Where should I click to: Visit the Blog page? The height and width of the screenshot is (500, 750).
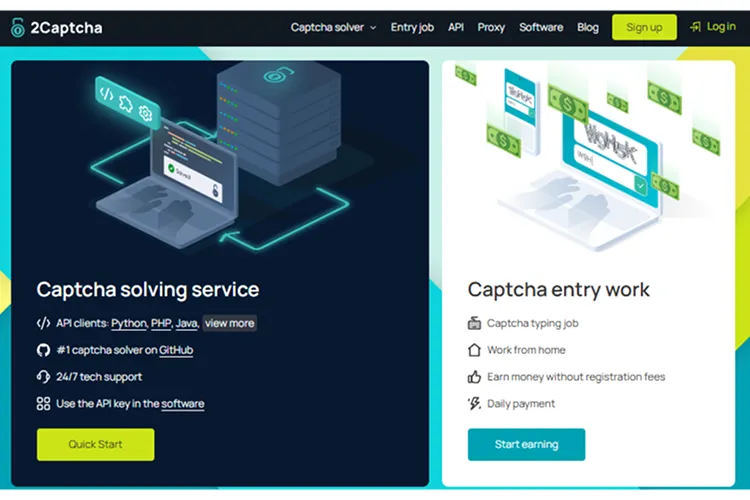click(588, 27)
